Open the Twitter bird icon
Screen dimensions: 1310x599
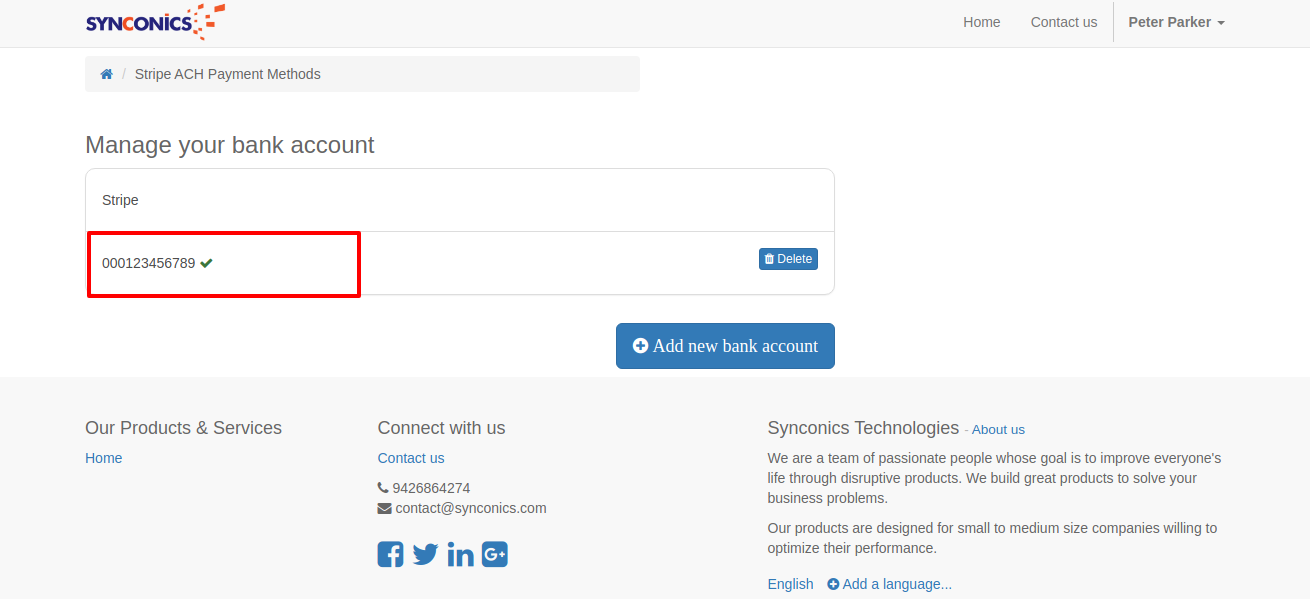click(425, 554)
